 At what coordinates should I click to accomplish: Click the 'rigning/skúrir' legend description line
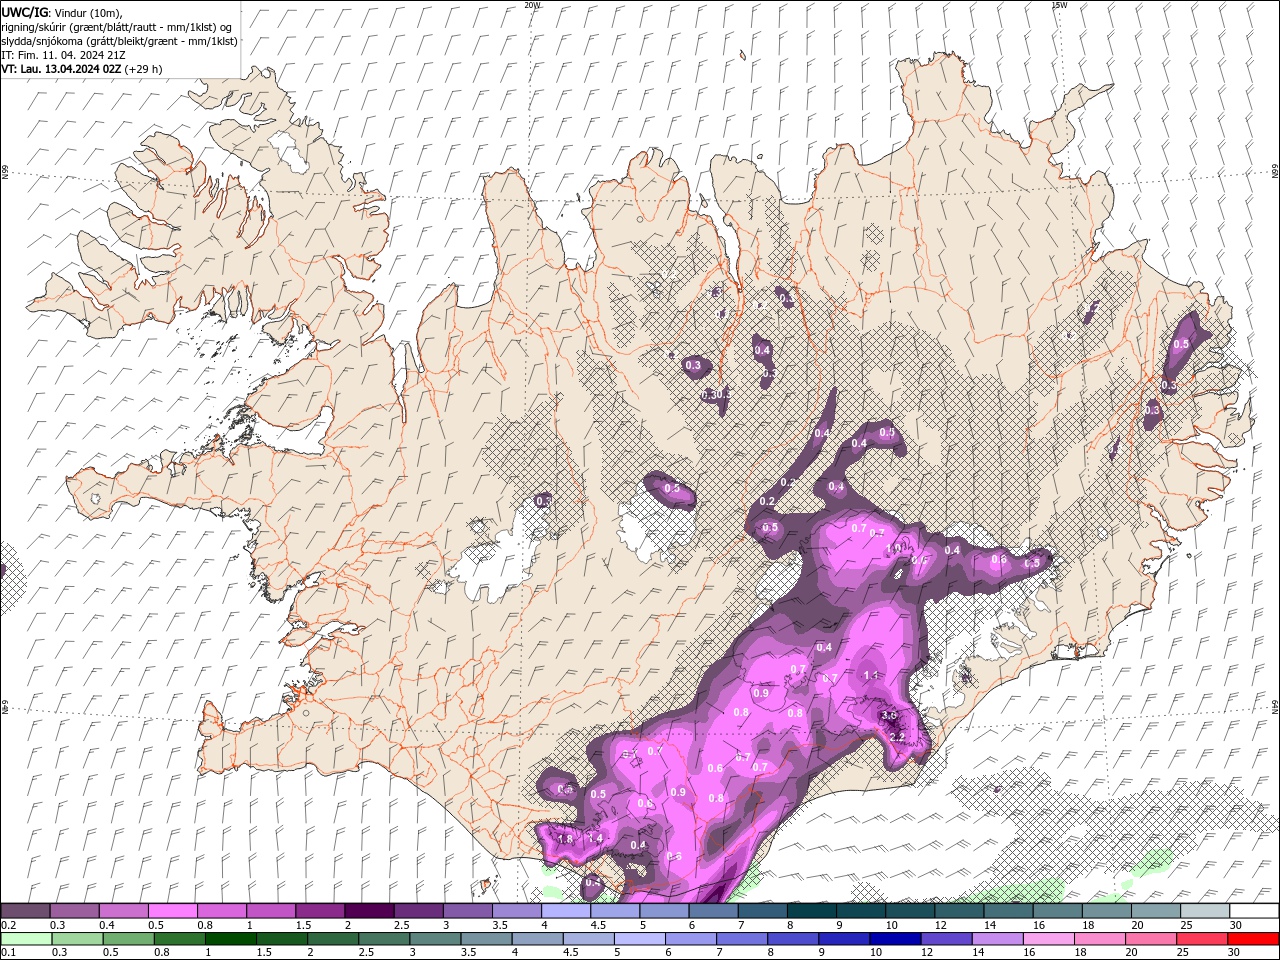coord(116,26)
